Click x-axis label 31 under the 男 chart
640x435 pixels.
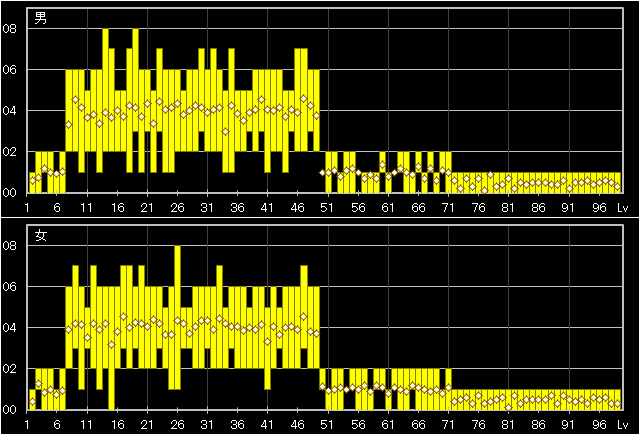[207, 208]
